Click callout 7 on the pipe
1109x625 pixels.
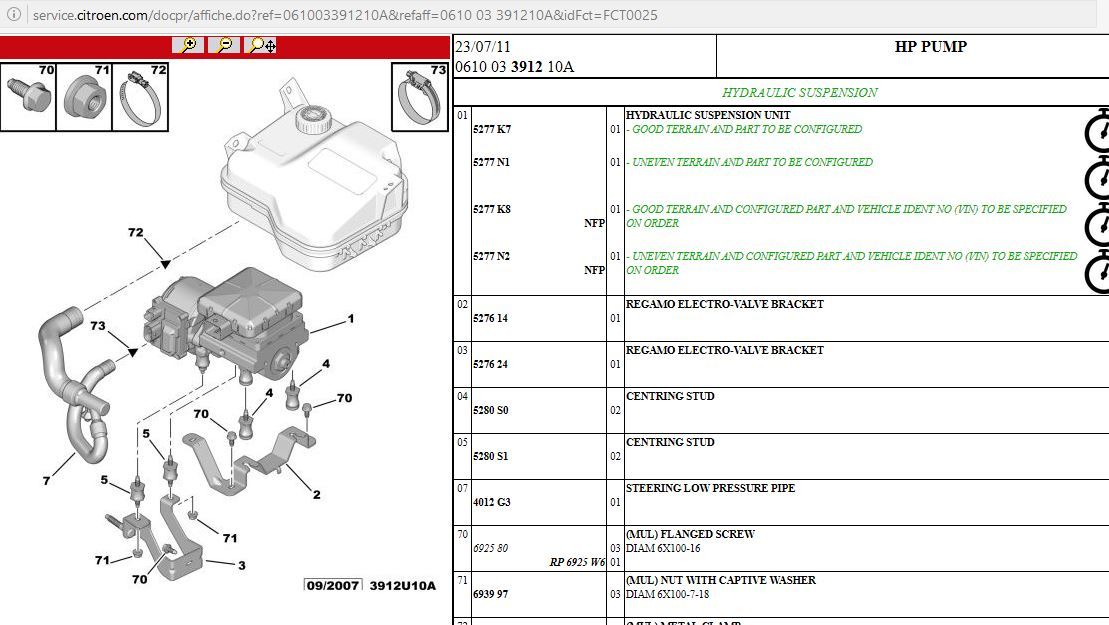(46, 481)
